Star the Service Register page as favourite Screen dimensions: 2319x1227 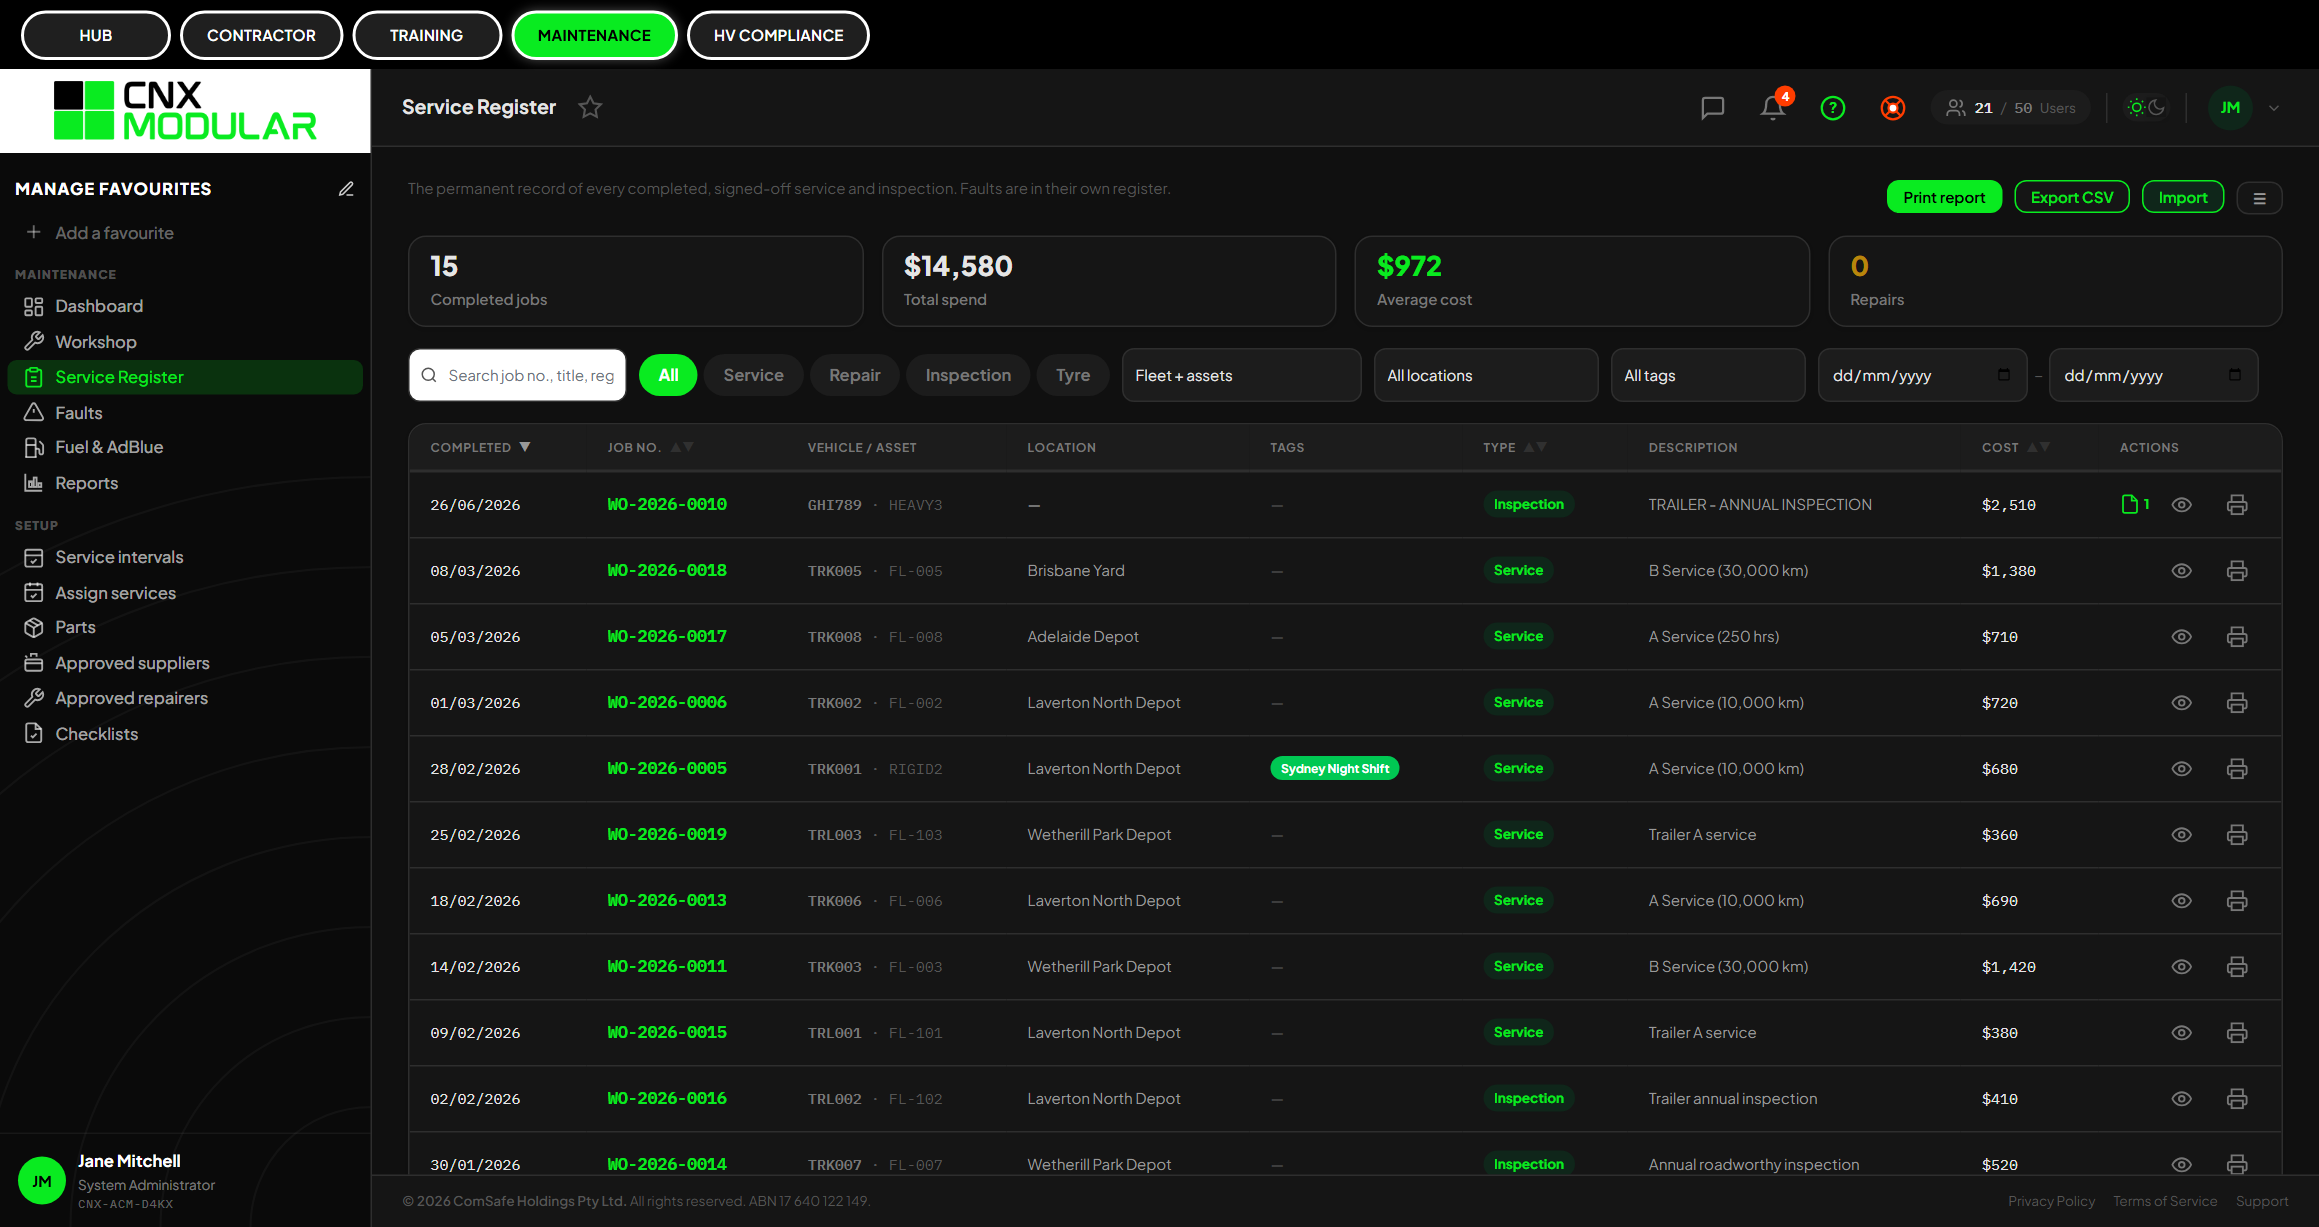(590, 107)
